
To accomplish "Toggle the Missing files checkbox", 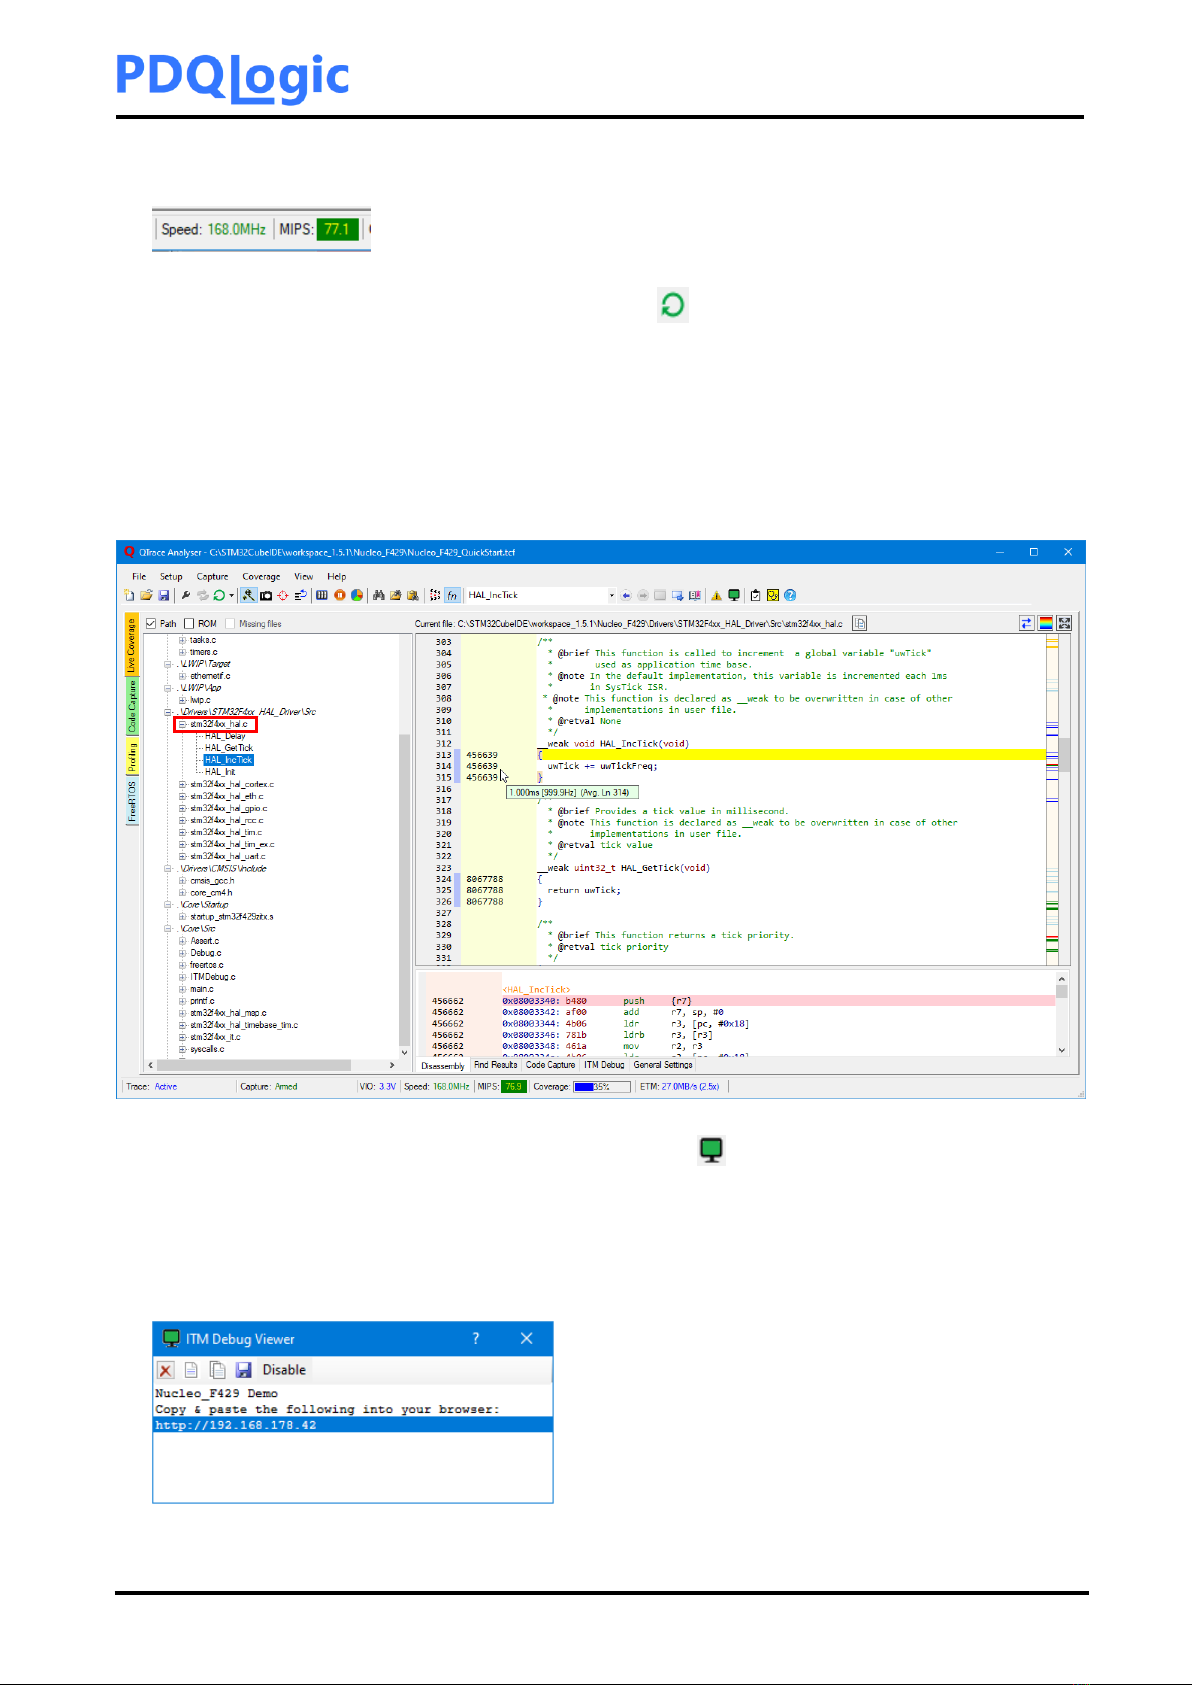I will pos(230,624).
